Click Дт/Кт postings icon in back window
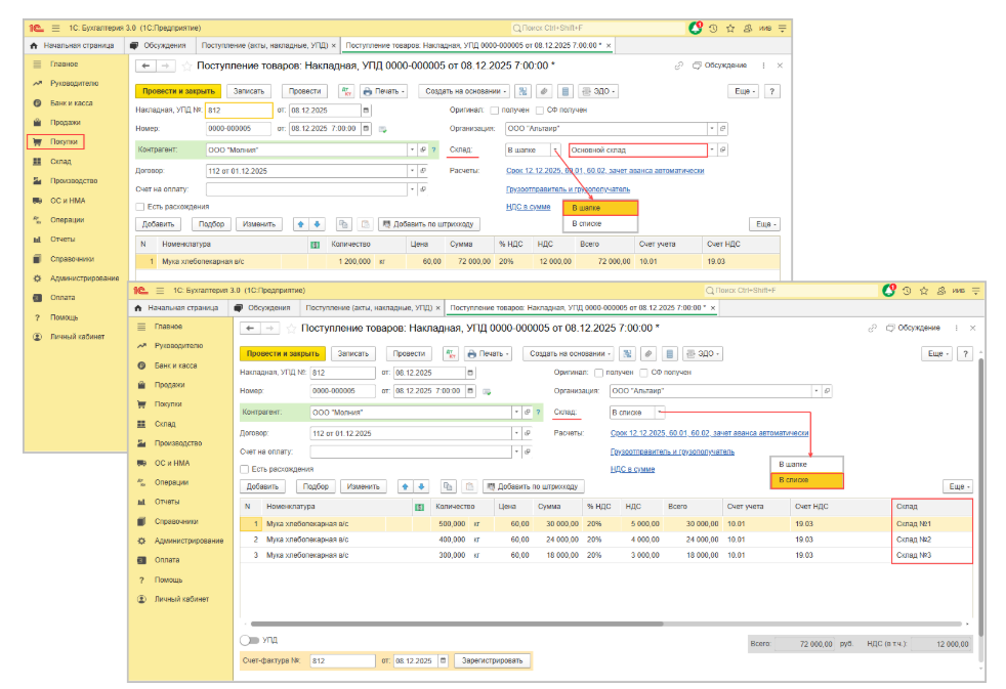The height and width of the screenshot is (689, 1006). click(346, 91)
